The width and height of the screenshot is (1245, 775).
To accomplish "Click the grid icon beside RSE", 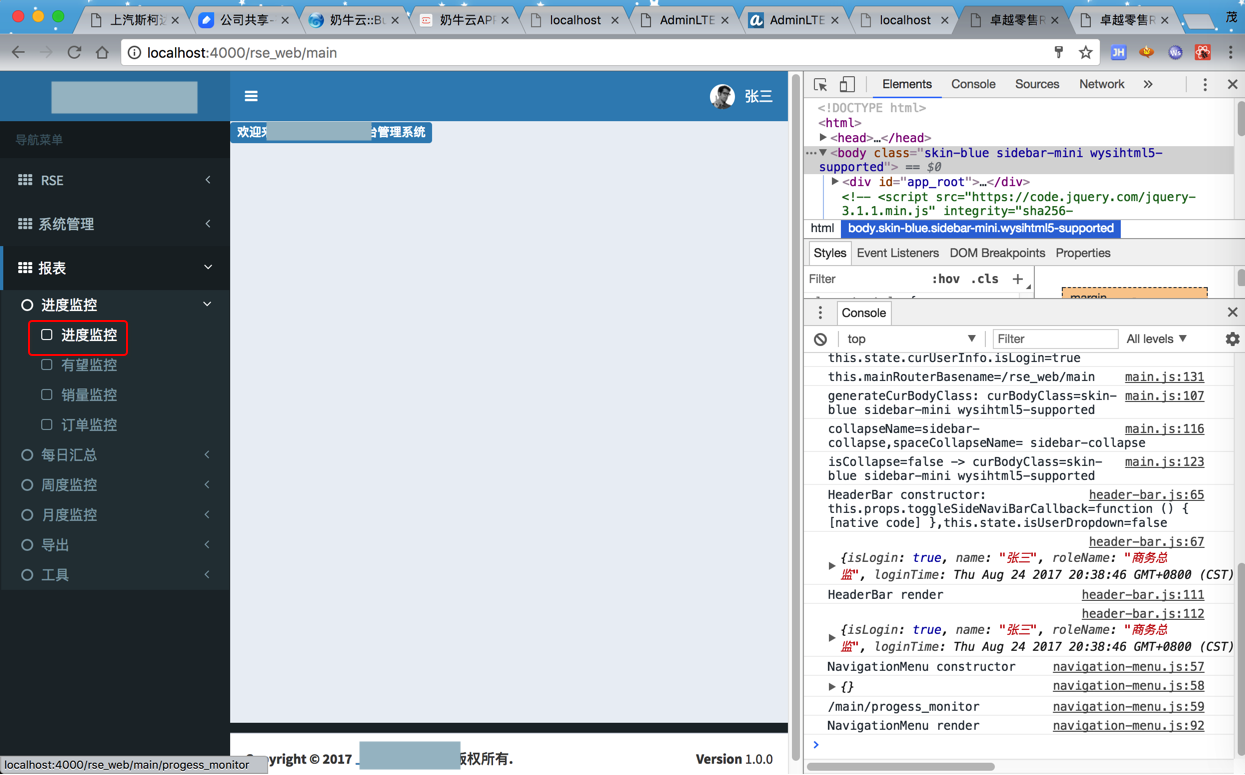I will pyautogui.click(x=25, y=180).
